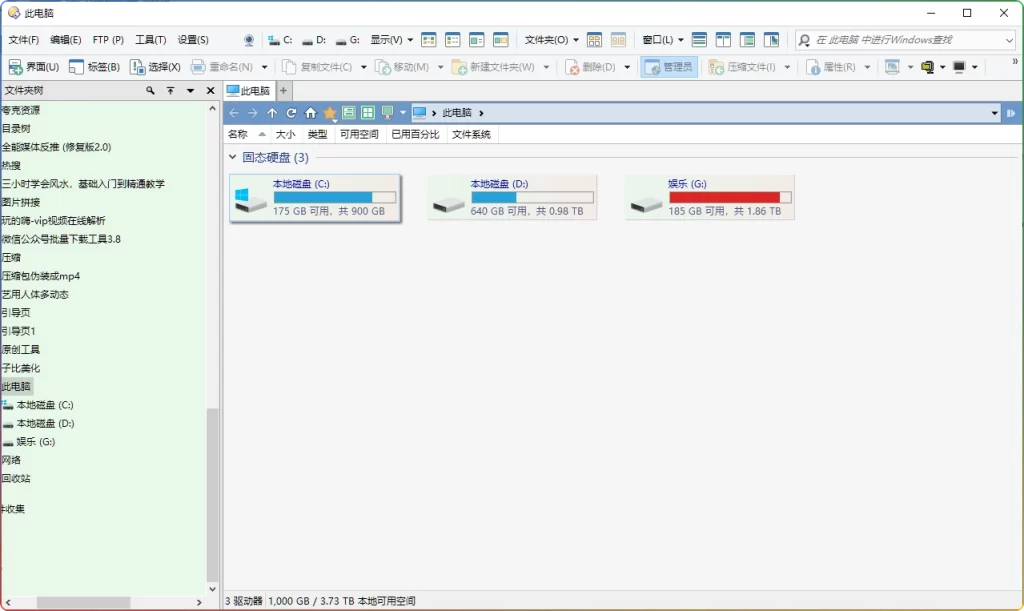1024x611 pixels.
Task: Collapse the 固态硬盘 (3) drive group
Action: point(234,158)
